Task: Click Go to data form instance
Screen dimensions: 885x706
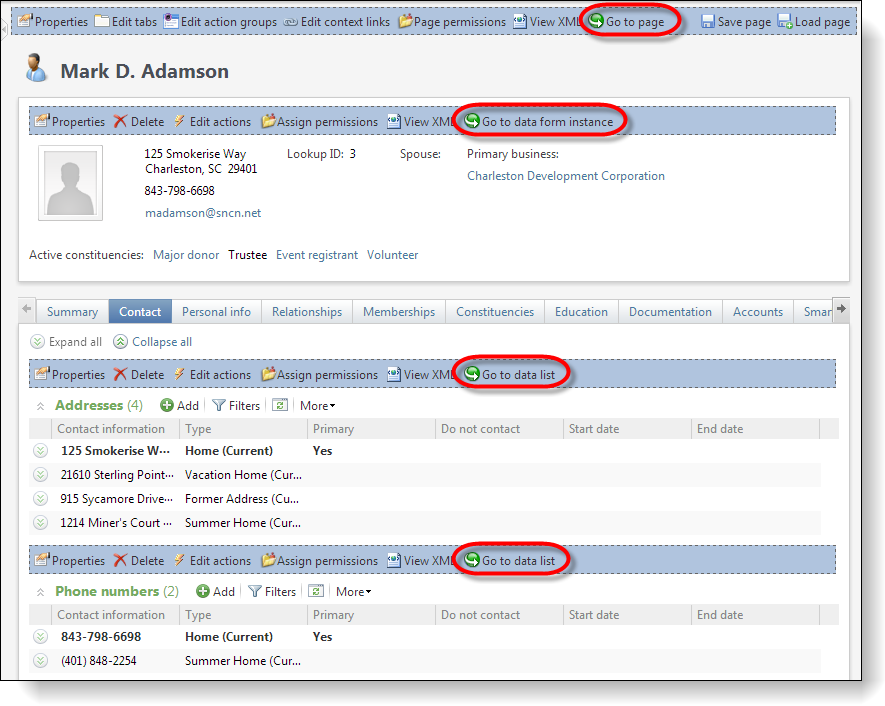Action: click(x=538, y=121)
